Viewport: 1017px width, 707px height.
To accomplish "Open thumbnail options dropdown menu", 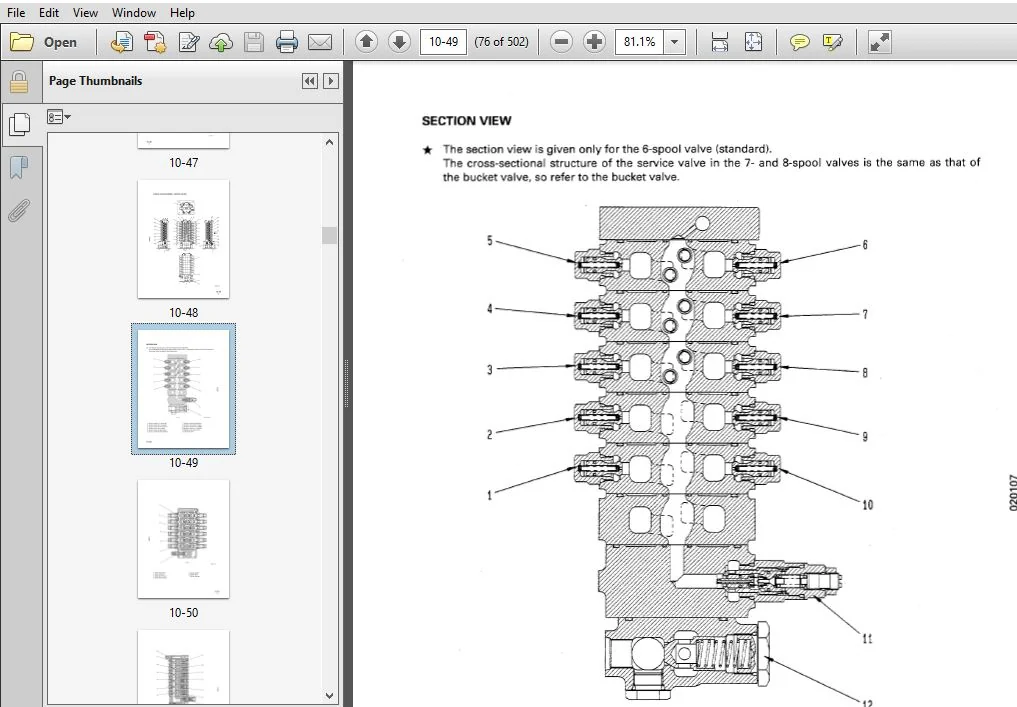I will (58, 117).
